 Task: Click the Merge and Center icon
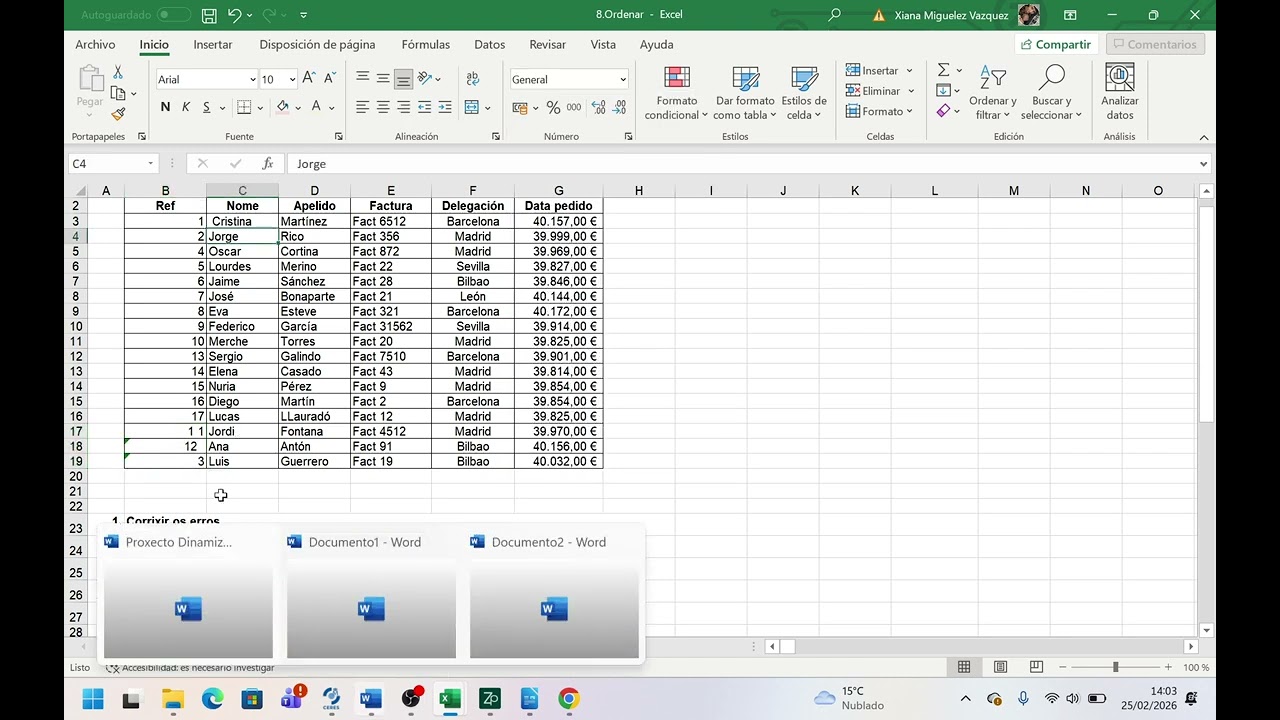pos(472,107)
